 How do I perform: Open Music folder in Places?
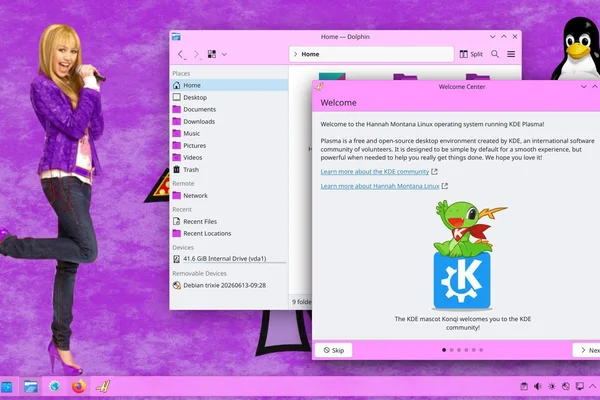pos(229,133)
